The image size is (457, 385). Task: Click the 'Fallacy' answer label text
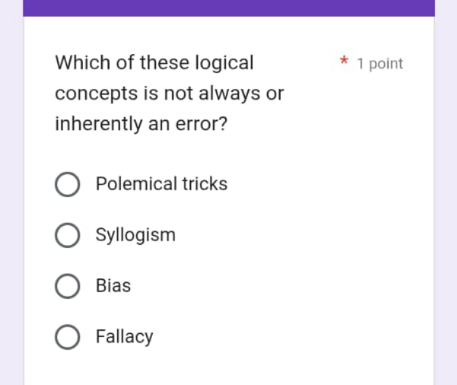125,337
